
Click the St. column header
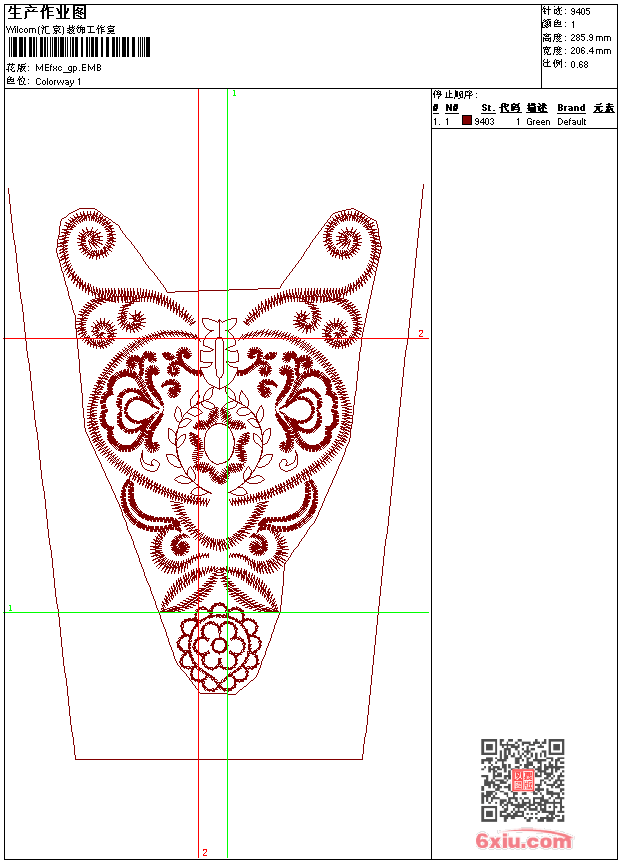[x=487, y=108]
